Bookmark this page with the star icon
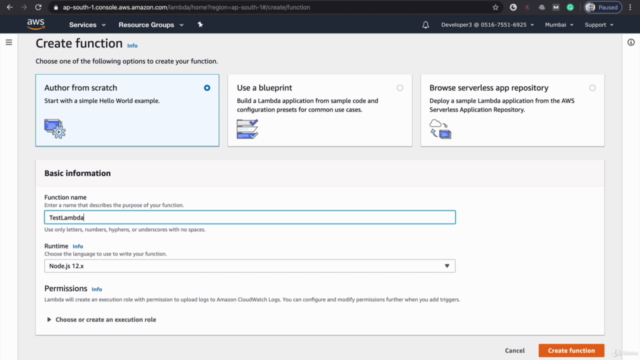 tap(496, 7)
